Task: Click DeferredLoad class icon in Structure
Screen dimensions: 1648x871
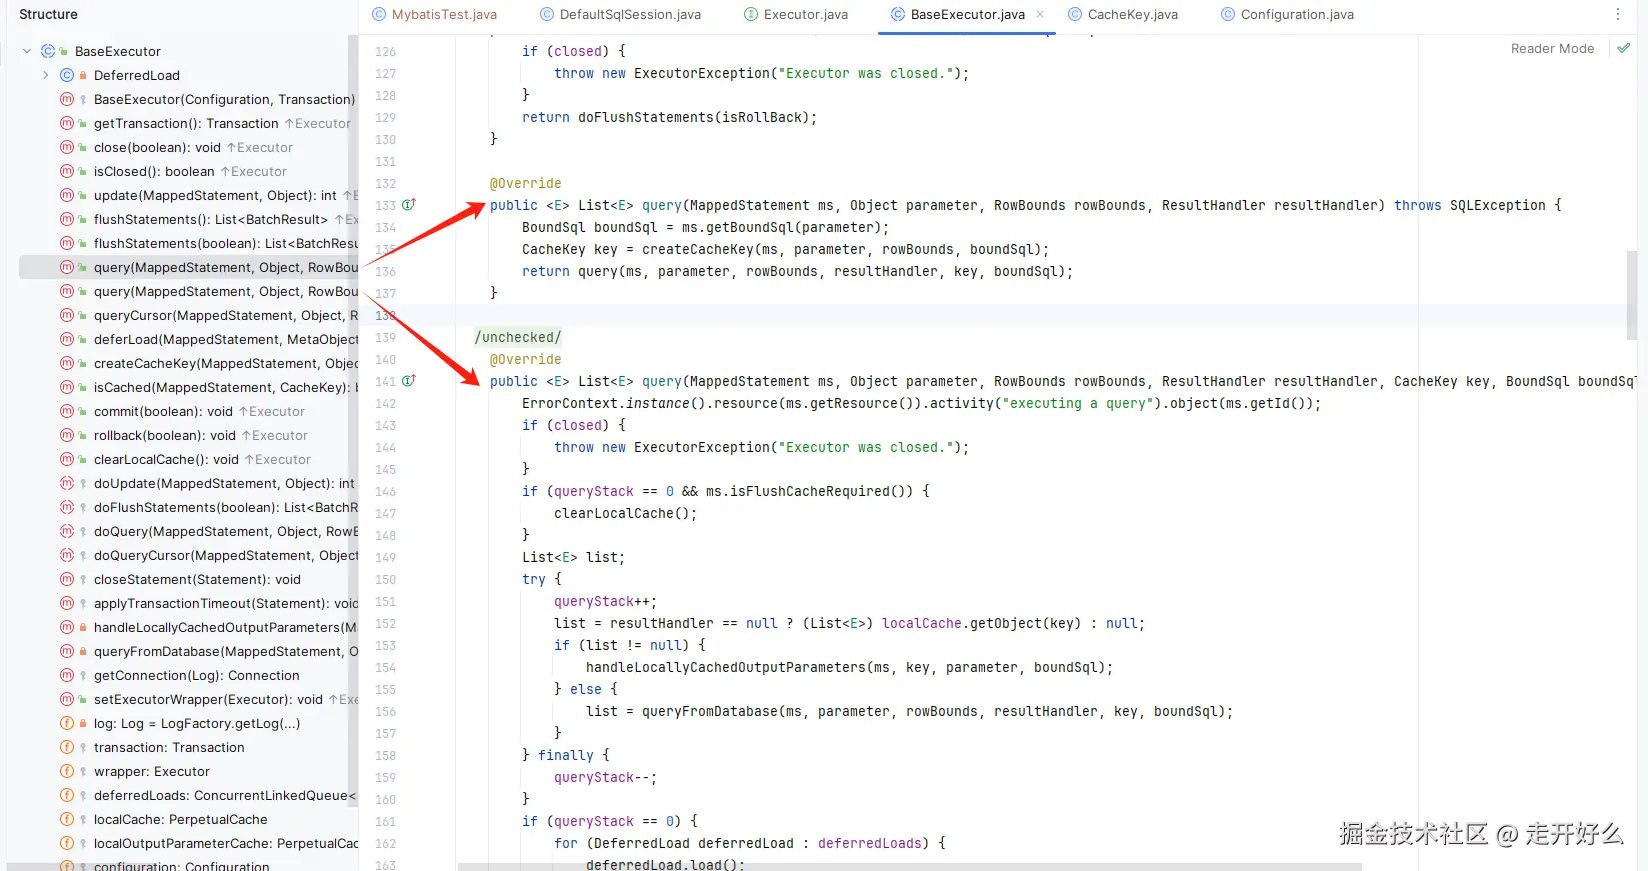Action: [67, 75]
